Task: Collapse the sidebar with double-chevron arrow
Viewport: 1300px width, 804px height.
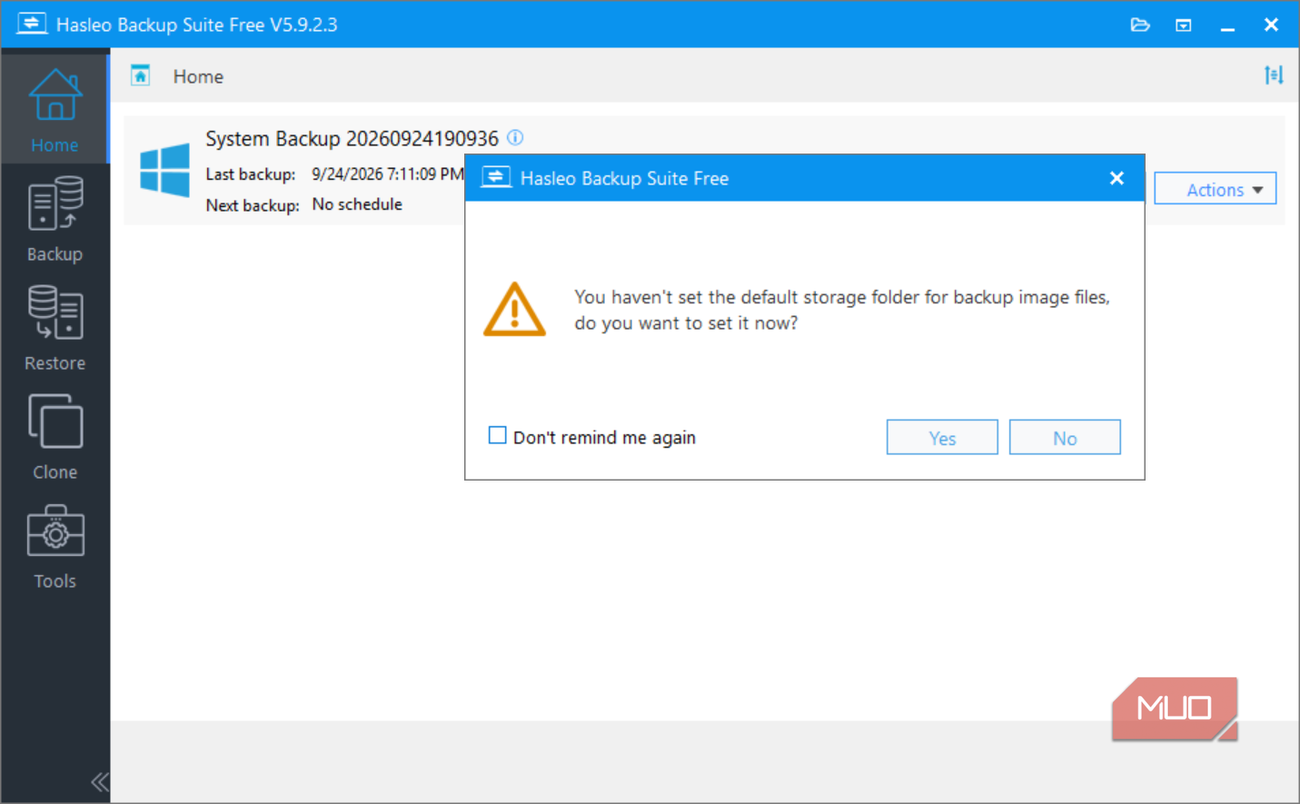Action: tap(99, 782)
